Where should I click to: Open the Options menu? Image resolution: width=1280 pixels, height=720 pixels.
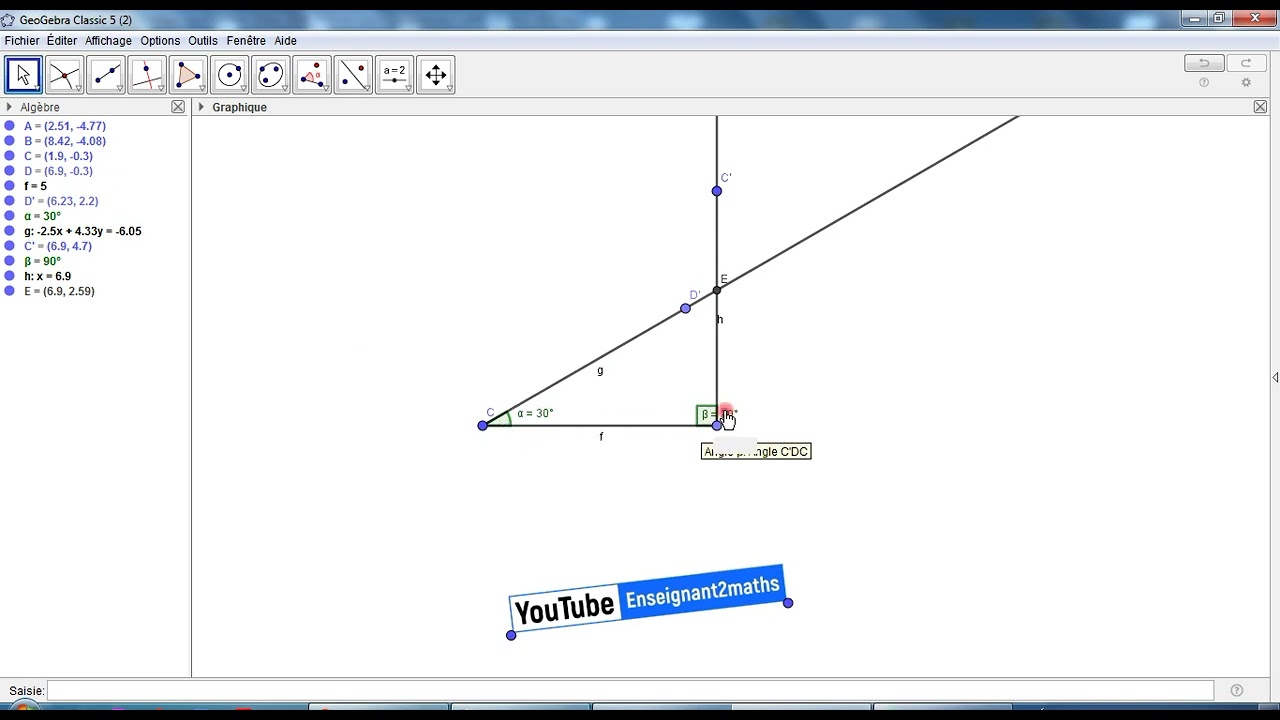[160, 41]
